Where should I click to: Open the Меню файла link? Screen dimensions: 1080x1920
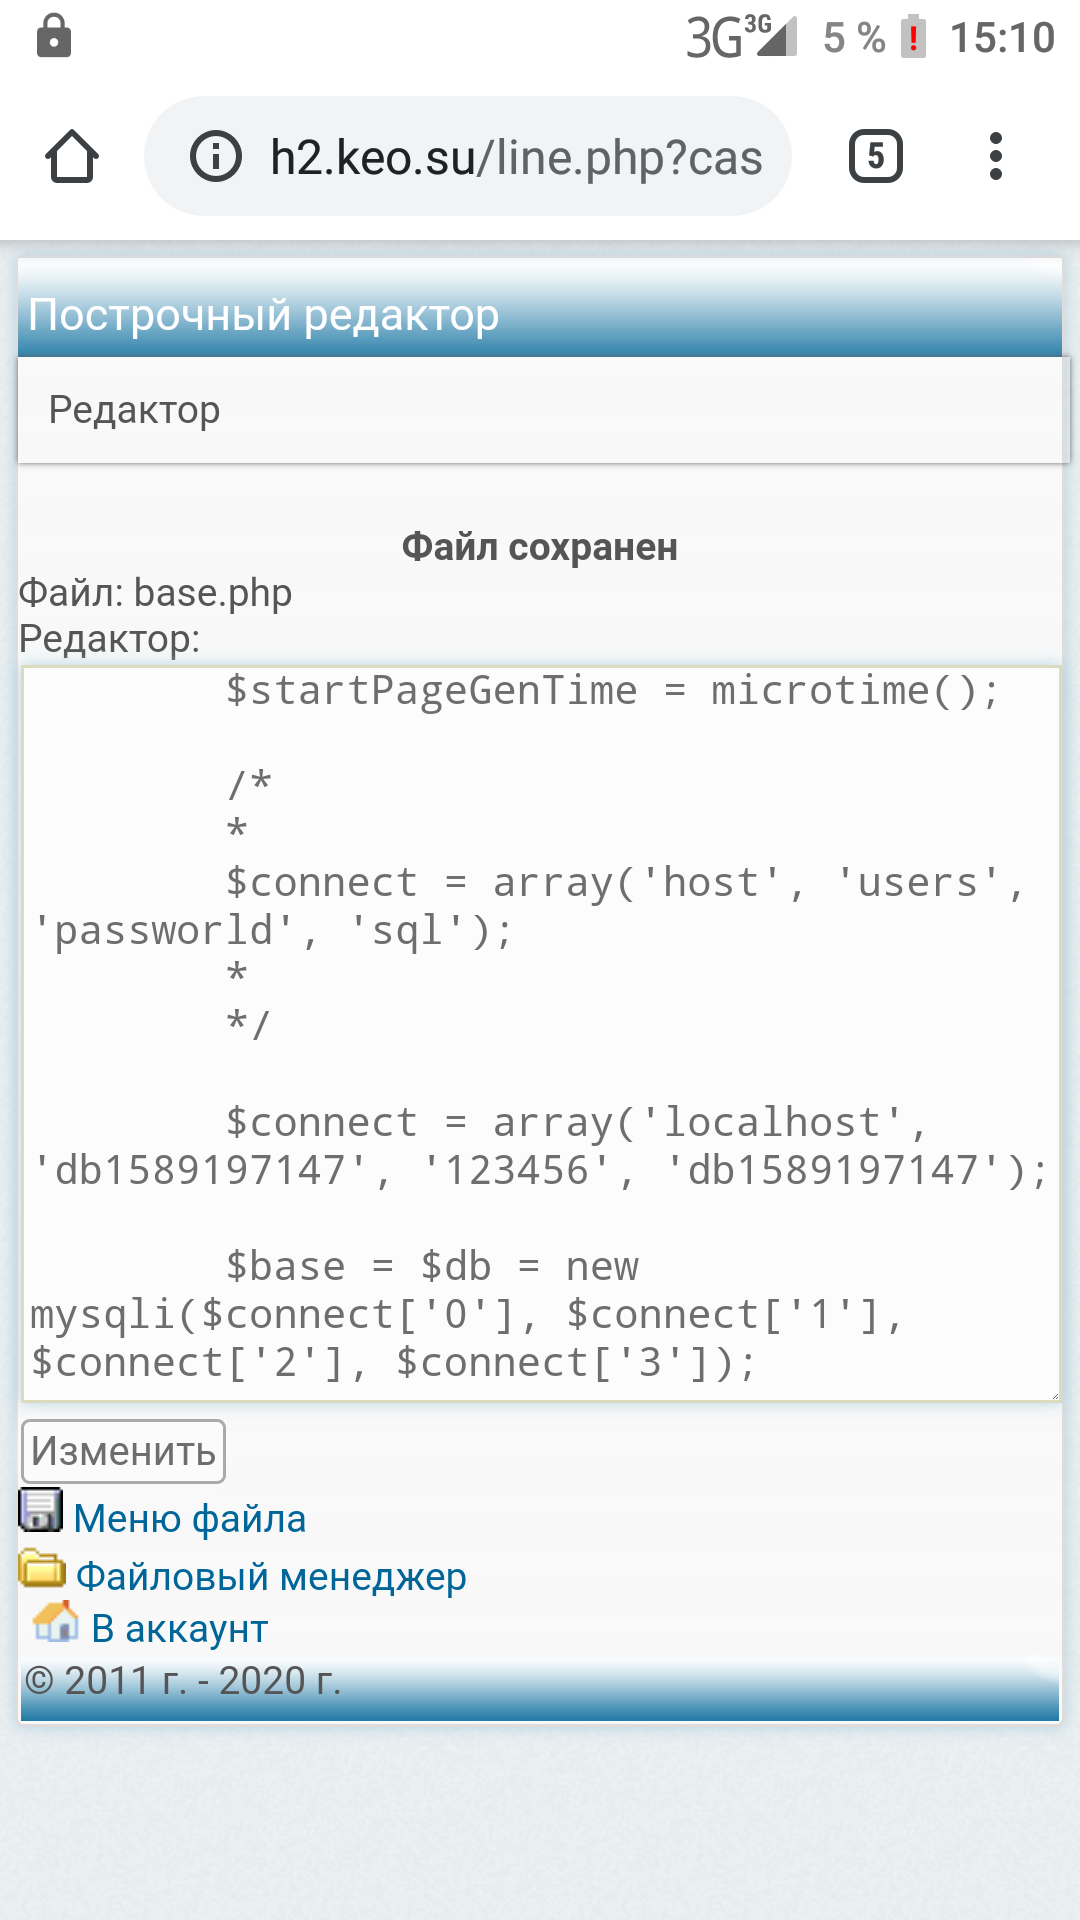pos(190,1519)
